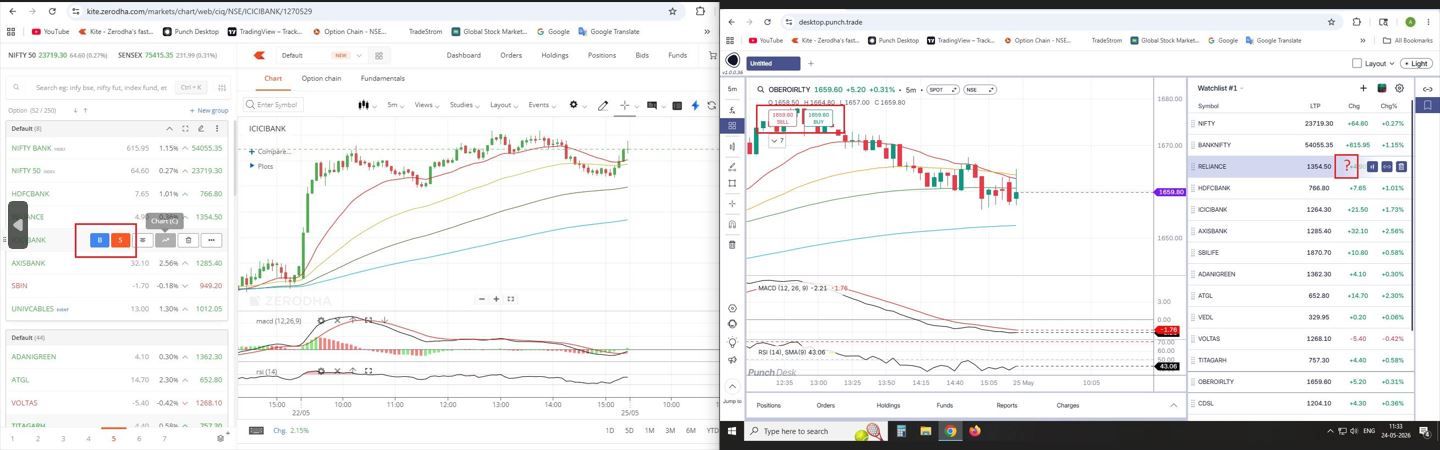Open the NSE exchange selector in Punch chart
1440x450 pixels.
[980, 90]
